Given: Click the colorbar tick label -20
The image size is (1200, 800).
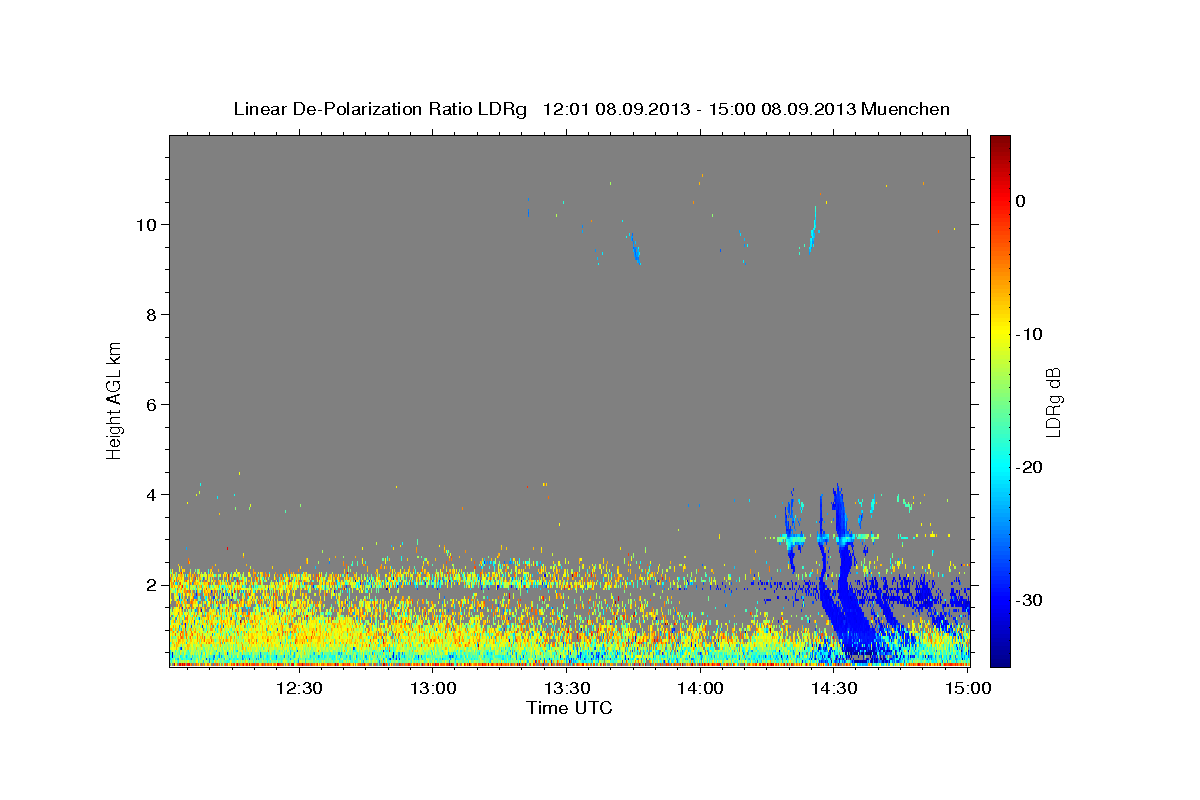Looking at the screenshot, I should pos(1030,467).
